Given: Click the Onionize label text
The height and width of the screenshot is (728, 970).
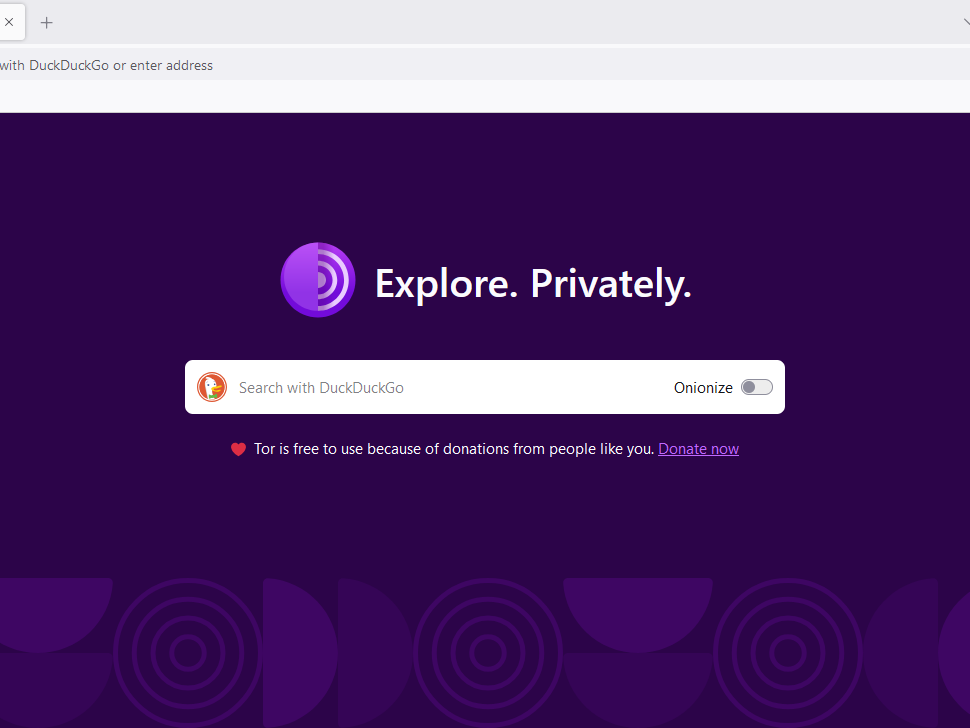Looking at the screenshot, I should pyautogui.click(x=703, y=388).
